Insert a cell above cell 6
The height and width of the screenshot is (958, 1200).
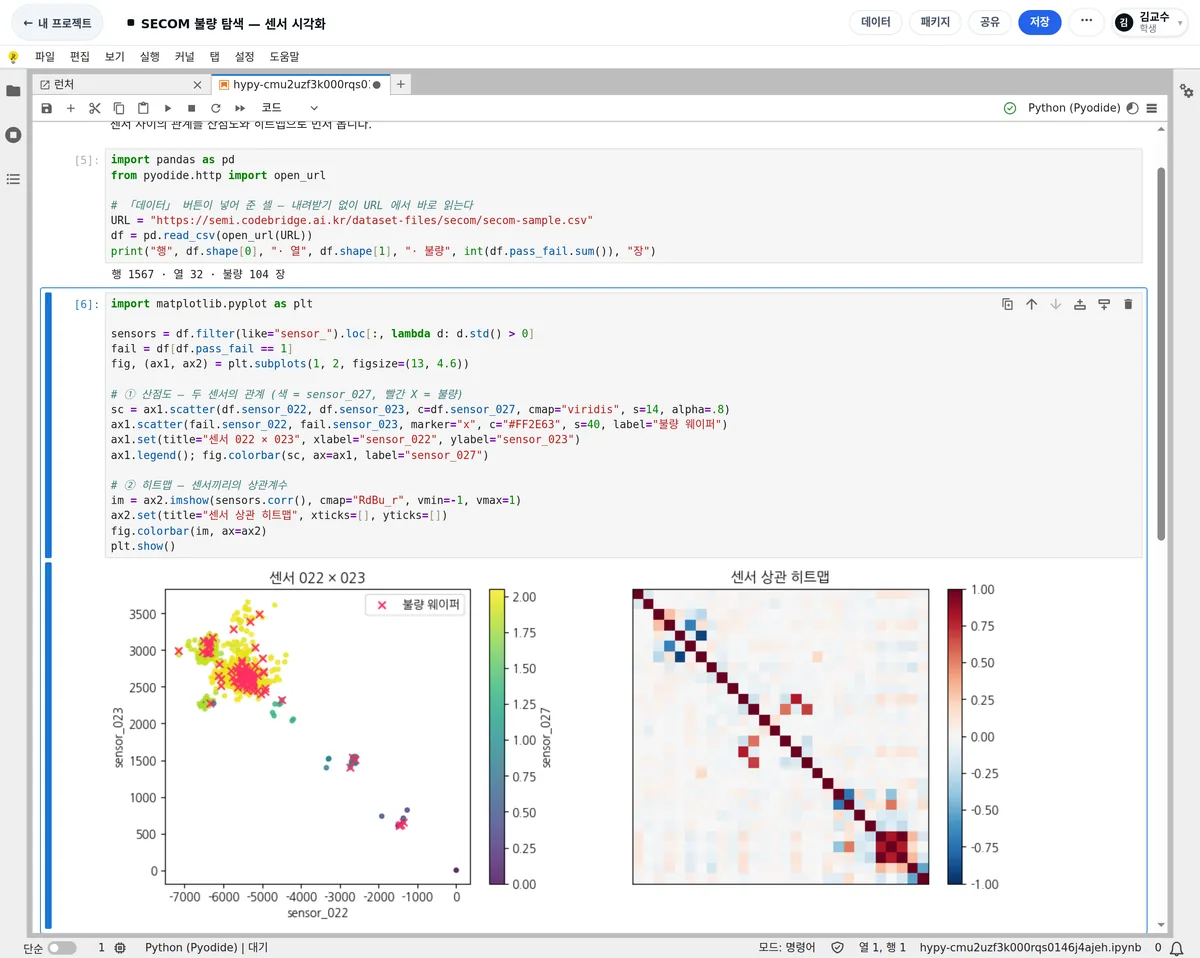(x=1080, y=304)
